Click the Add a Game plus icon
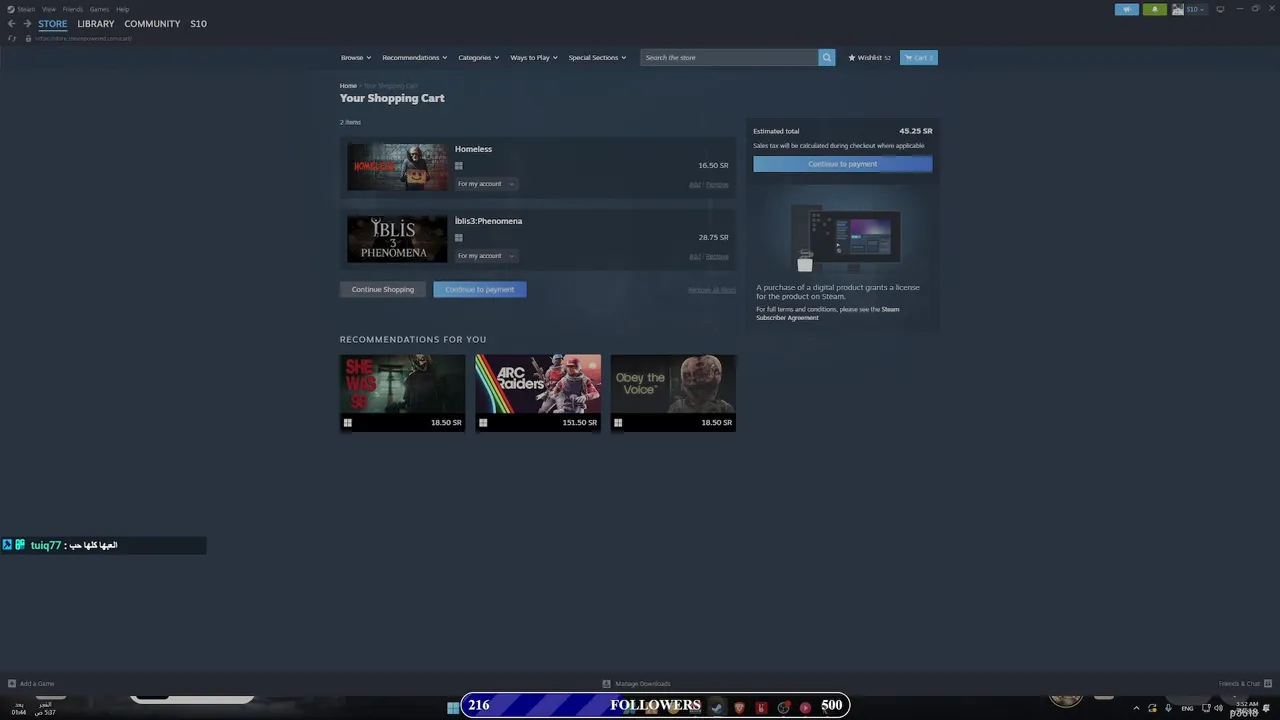The width and height of the screenshot is (1280, 720). coord(12,684)
